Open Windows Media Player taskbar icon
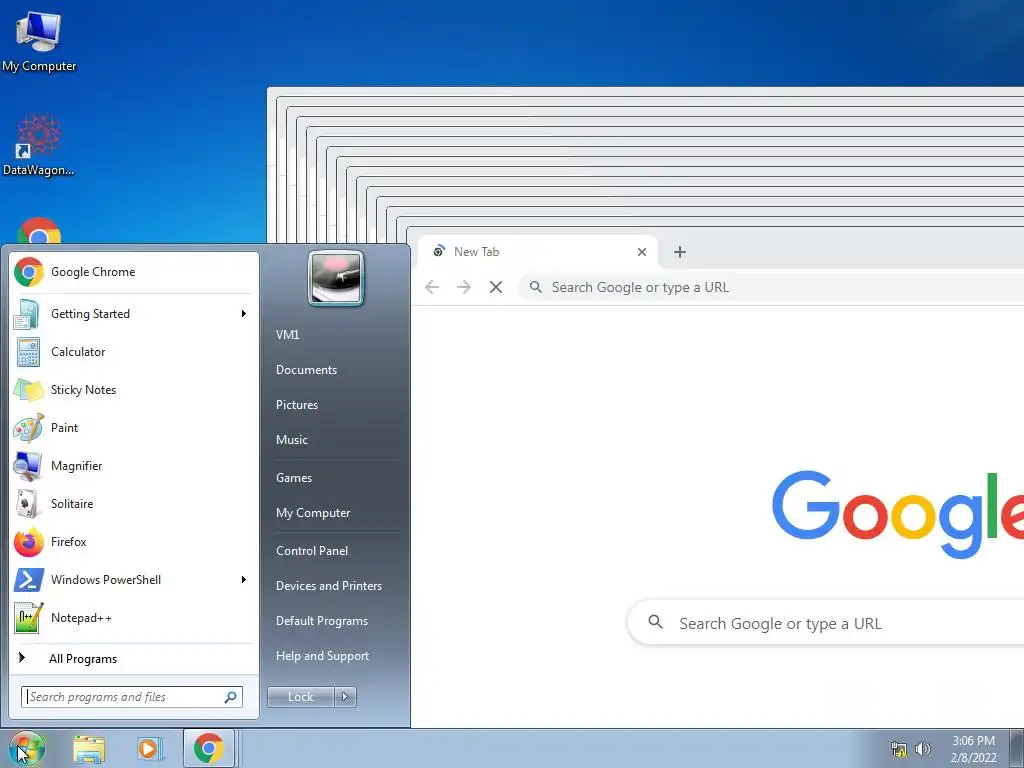 click(x=148, y=749)
